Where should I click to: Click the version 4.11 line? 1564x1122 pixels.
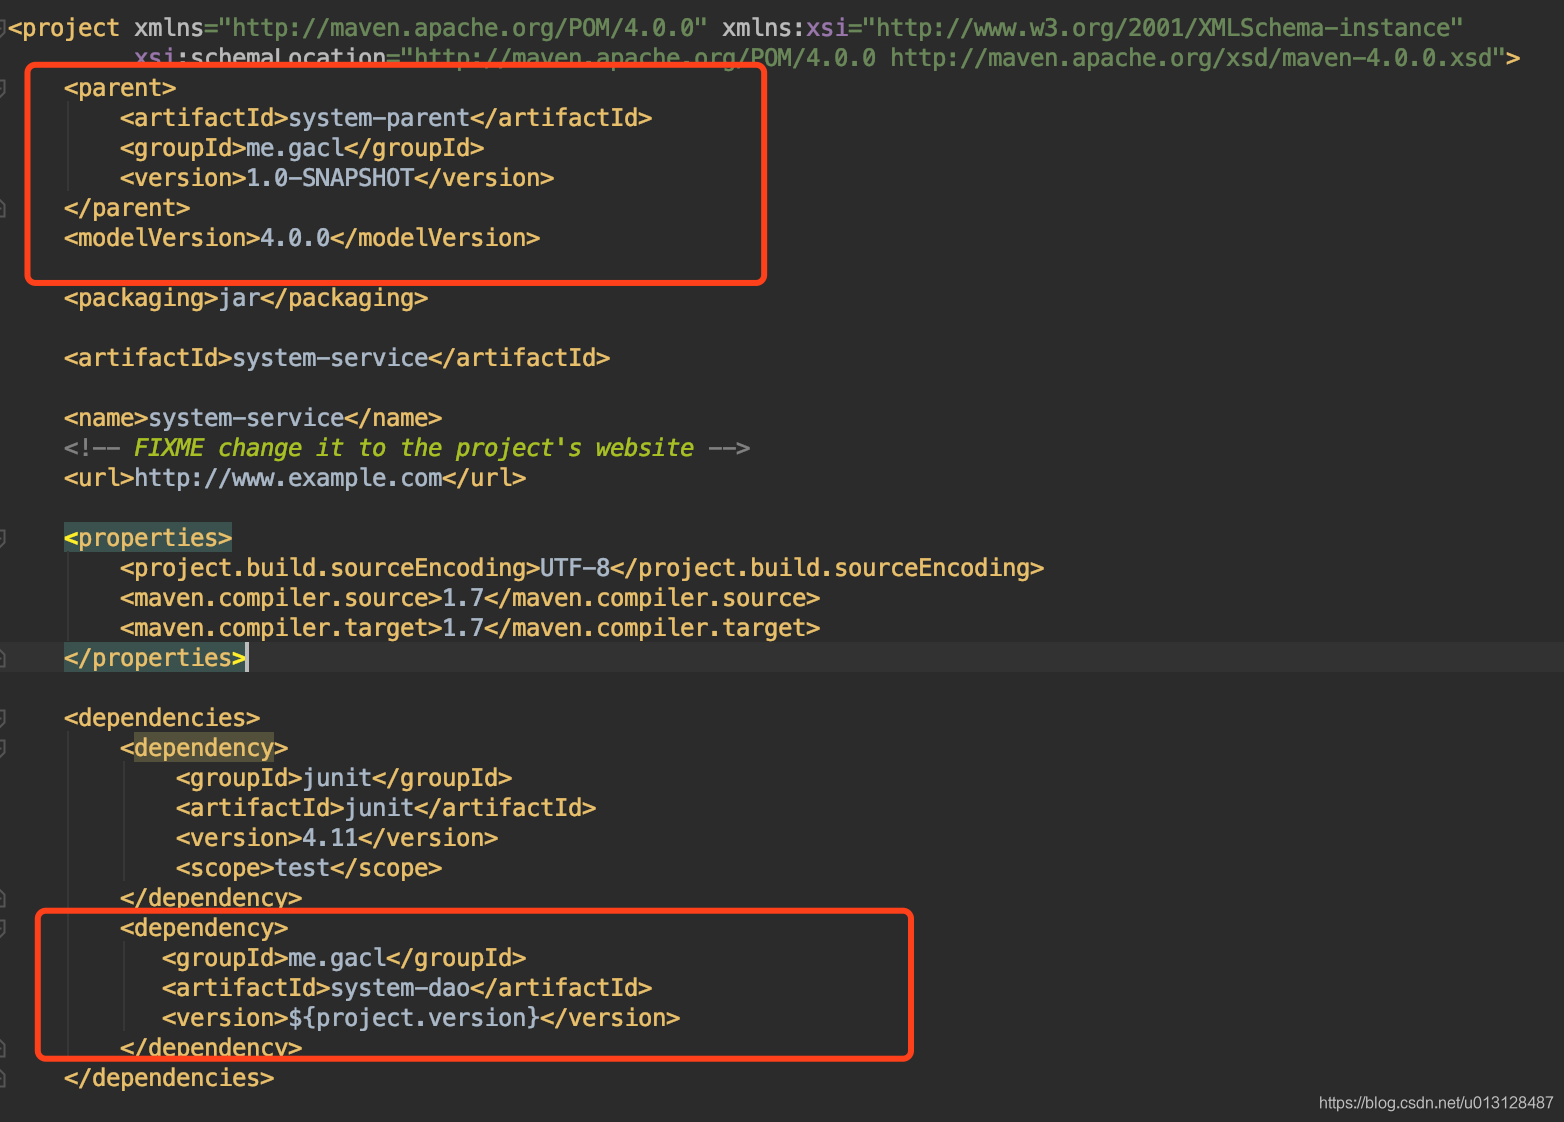(337, 838)
